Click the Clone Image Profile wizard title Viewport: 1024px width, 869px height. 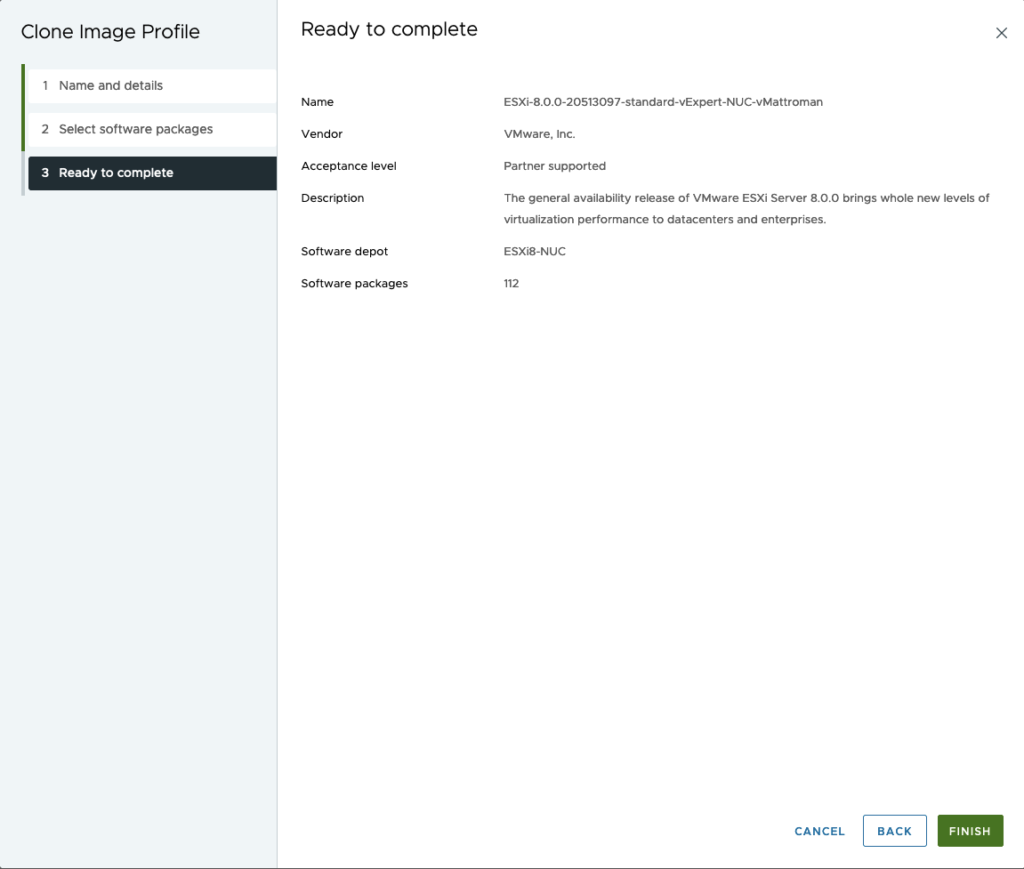pyautogui.click(x=110, y=32)
